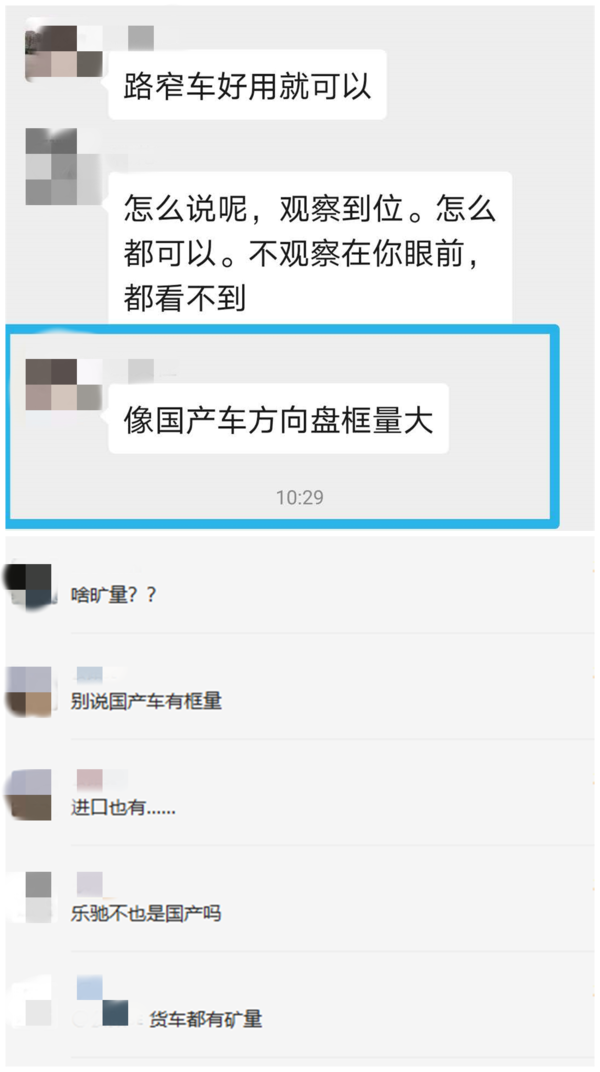Tap sender name above '路窄车好用就可以'
Viewport: 600px width, 1072px height.
(141, 37)
